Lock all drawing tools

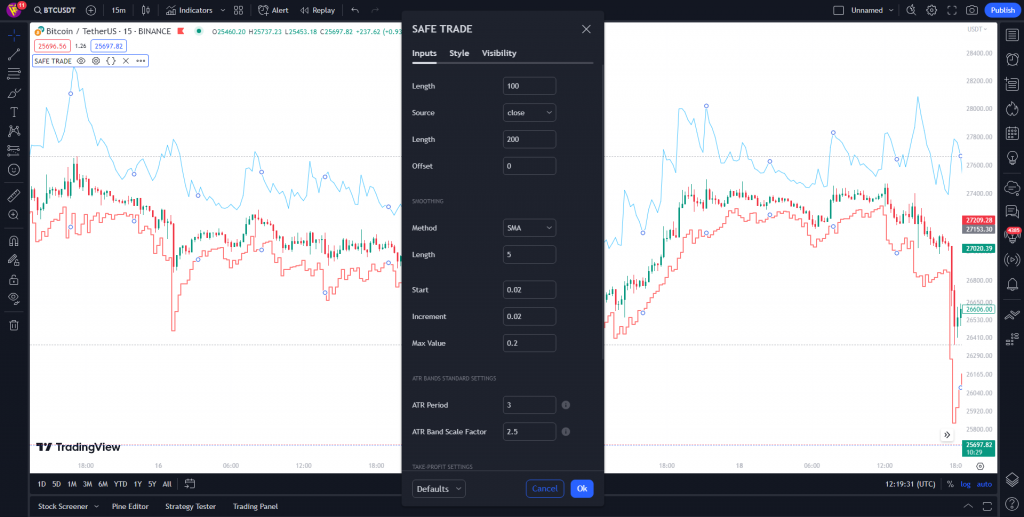coord(14,279)
